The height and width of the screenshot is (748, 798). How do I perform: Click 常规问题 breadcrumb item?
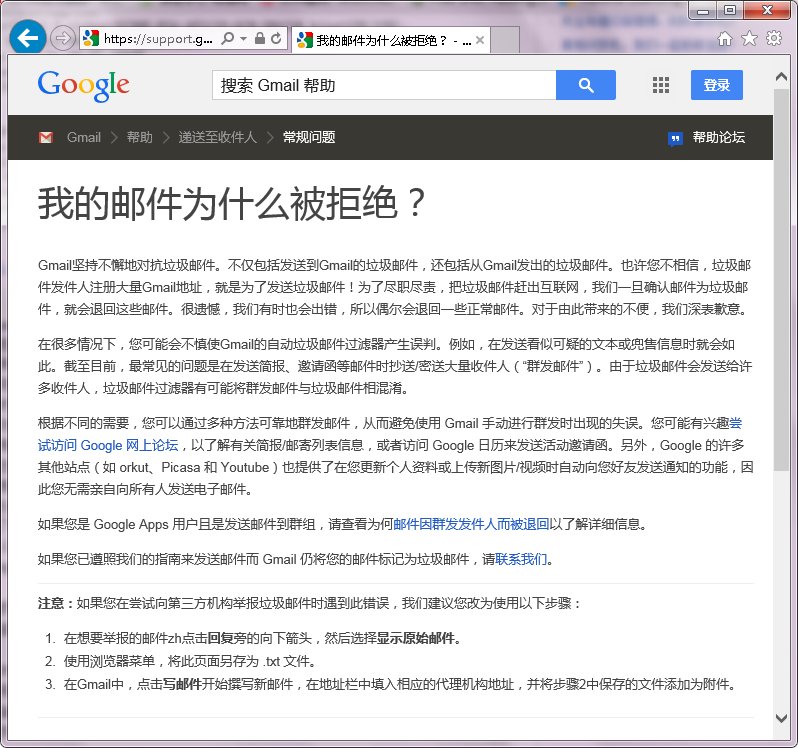309,137
